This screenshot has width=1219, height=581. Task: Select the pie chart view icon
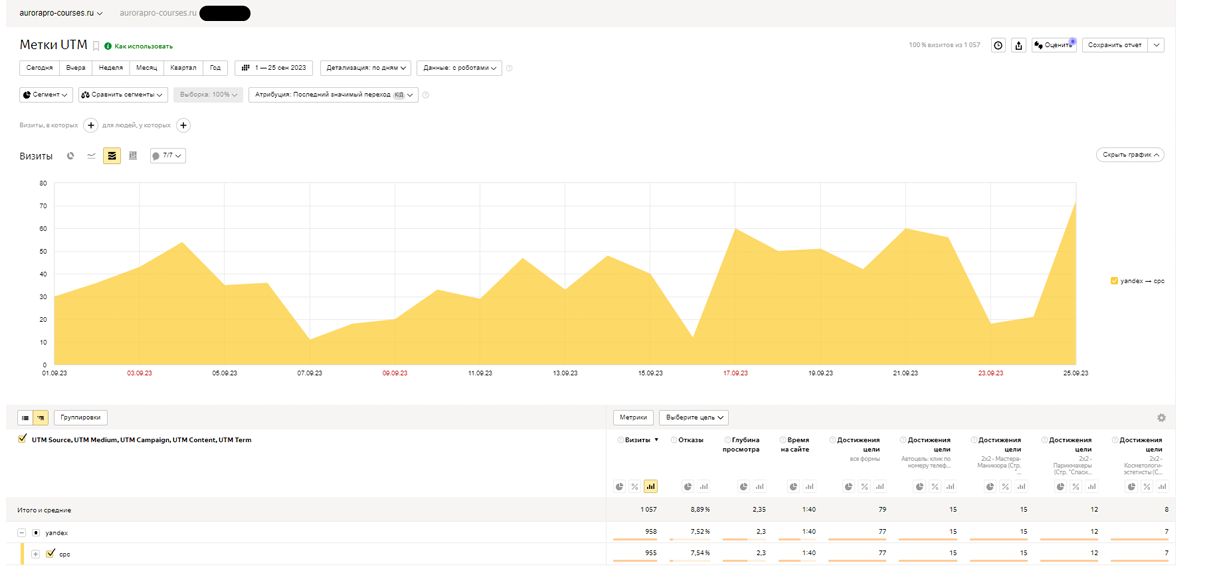coord(70,156)
